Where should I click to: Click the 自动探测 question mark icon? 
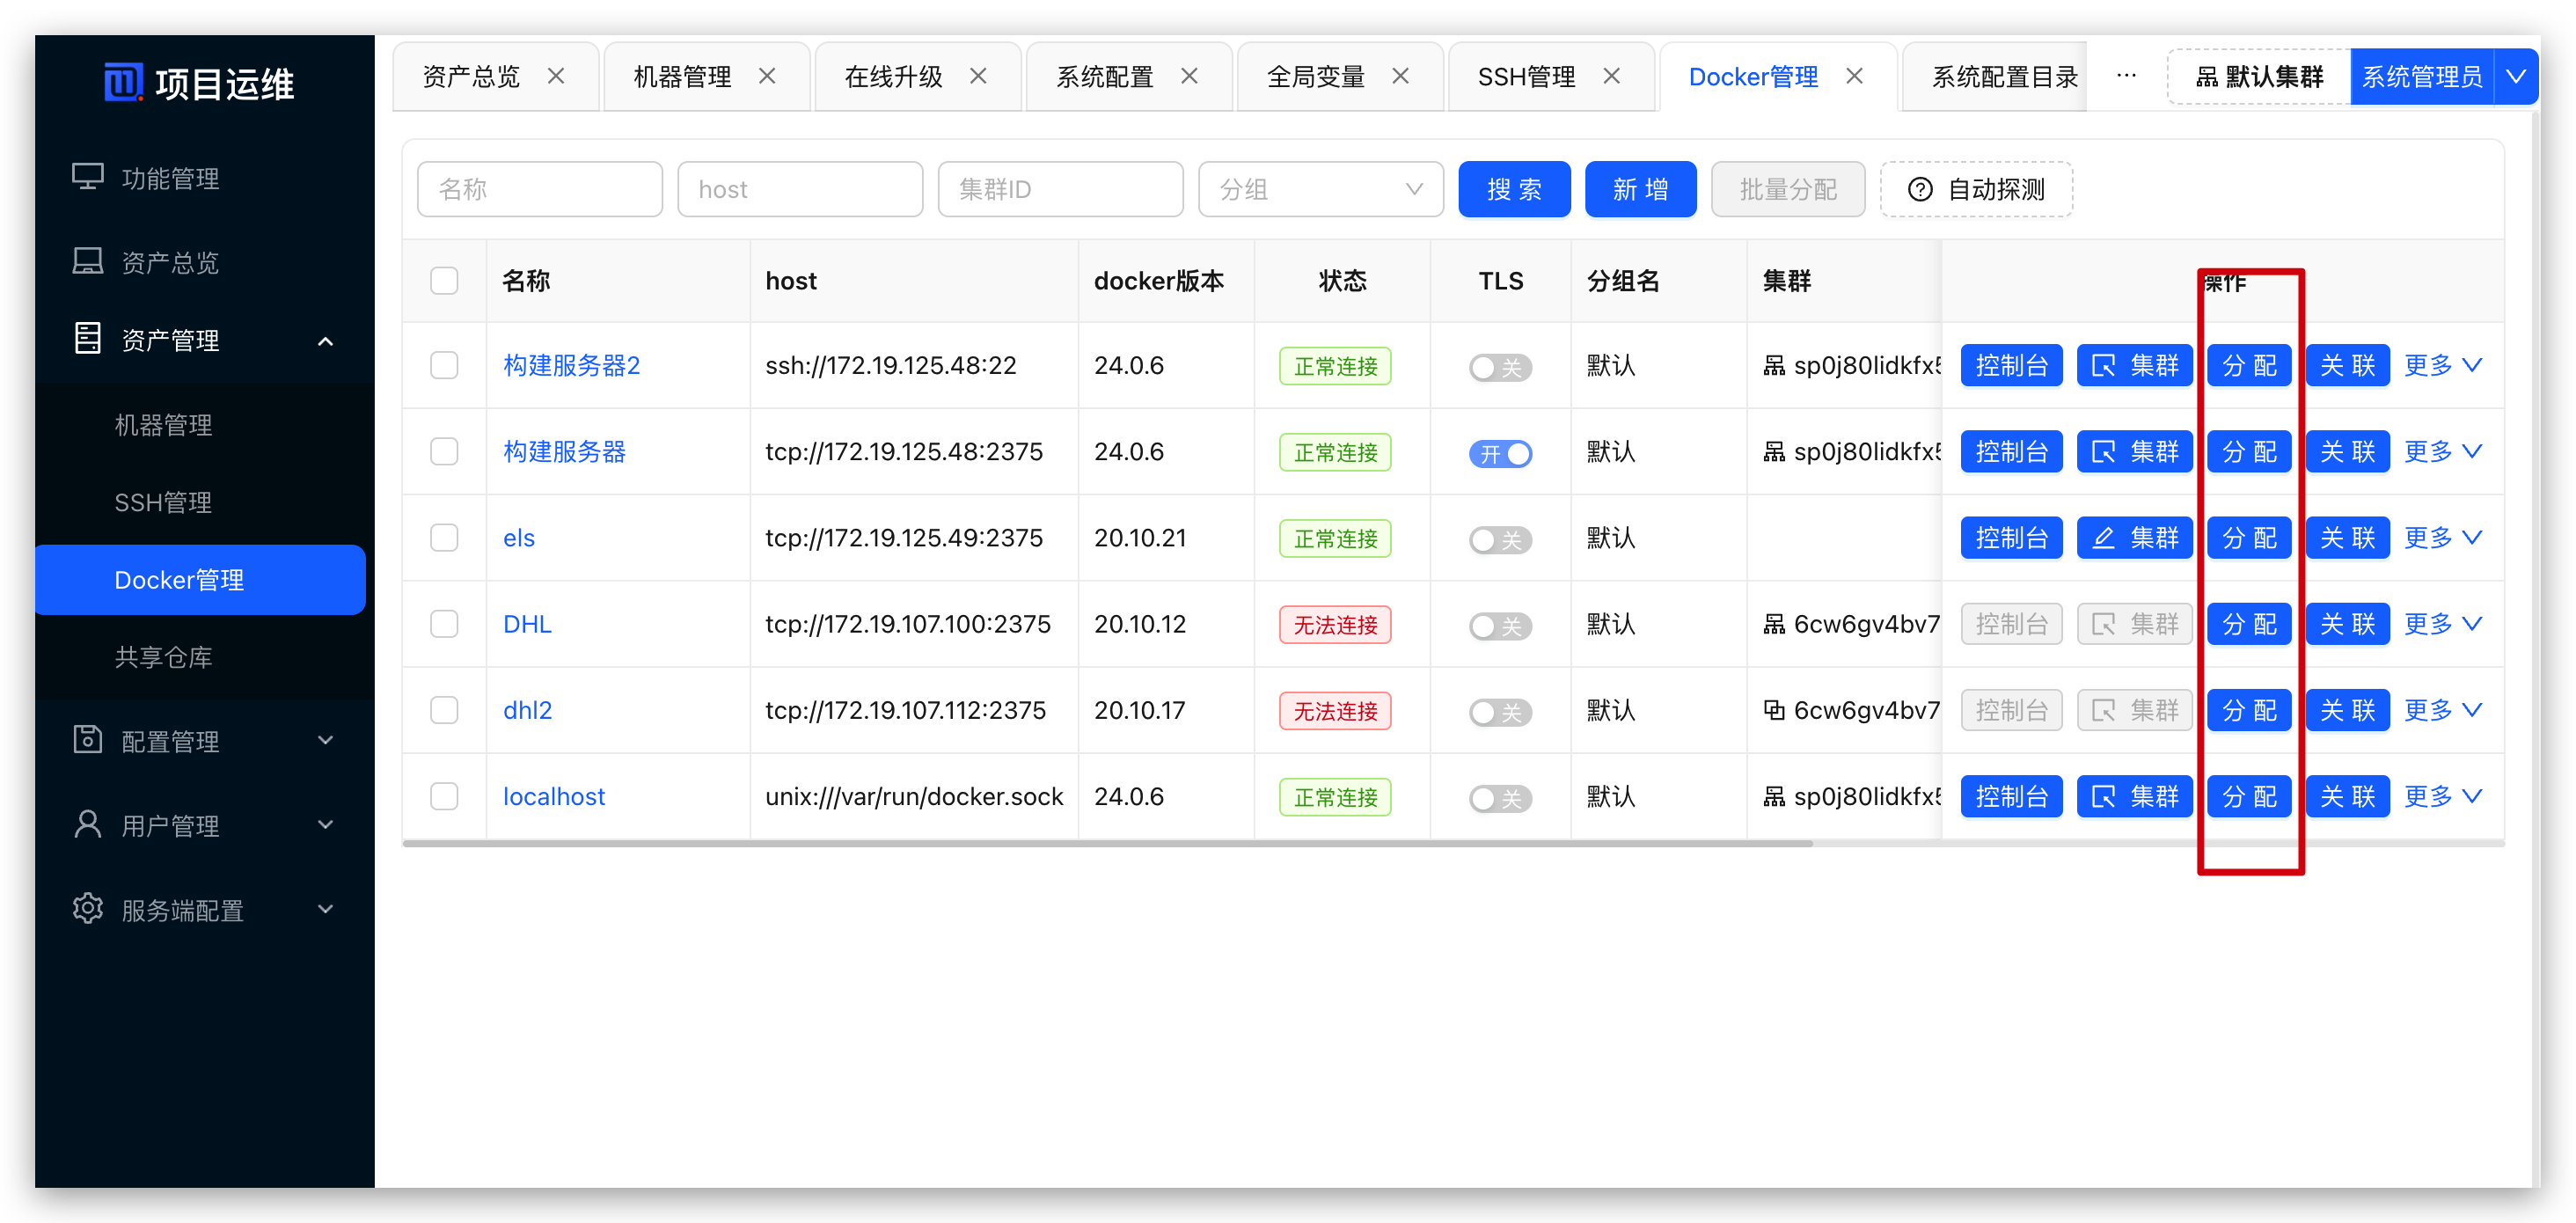point(1919,190)
